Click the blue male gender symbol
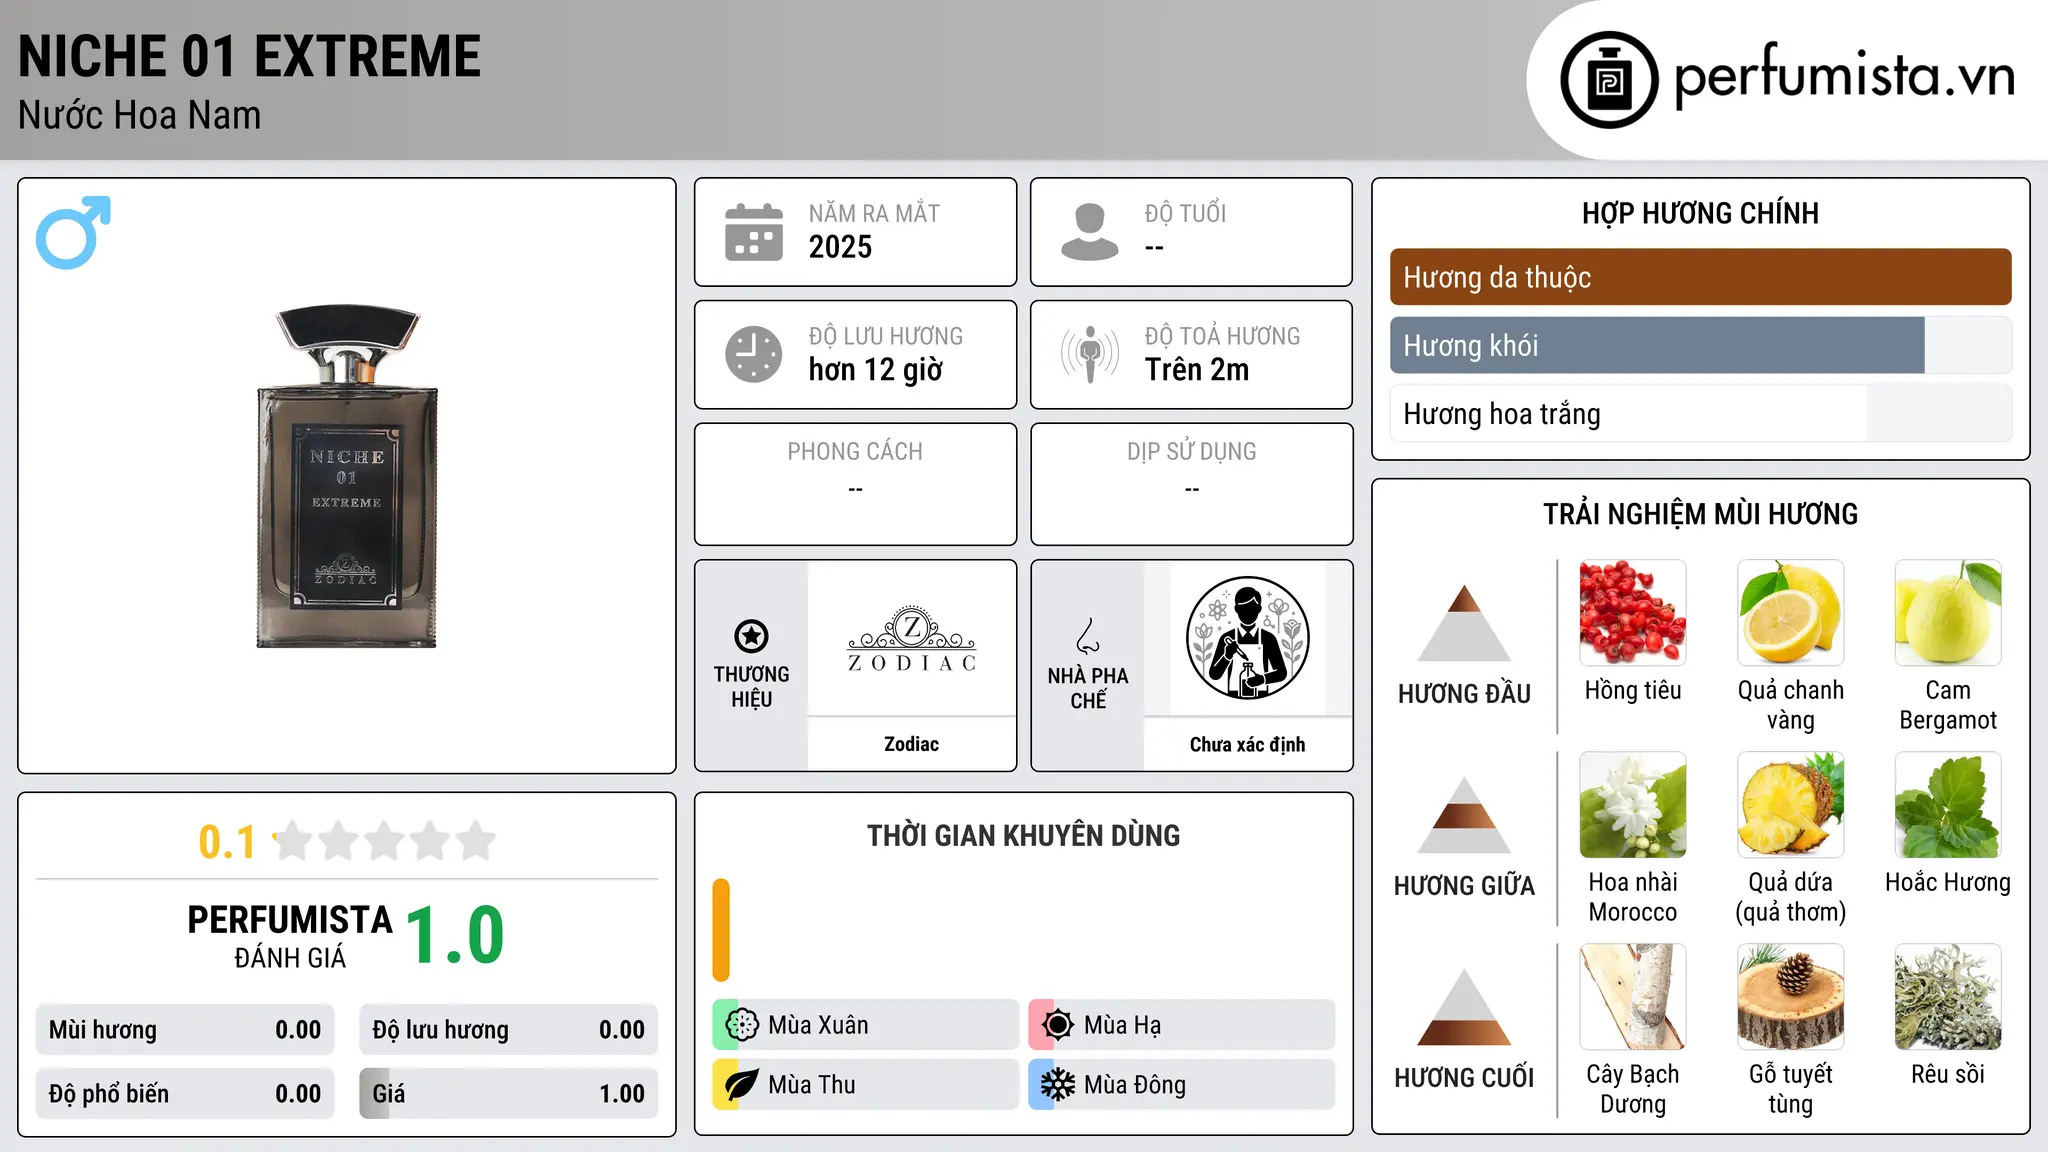The width and height of the screenshot is (2048, 1152). 73,232
